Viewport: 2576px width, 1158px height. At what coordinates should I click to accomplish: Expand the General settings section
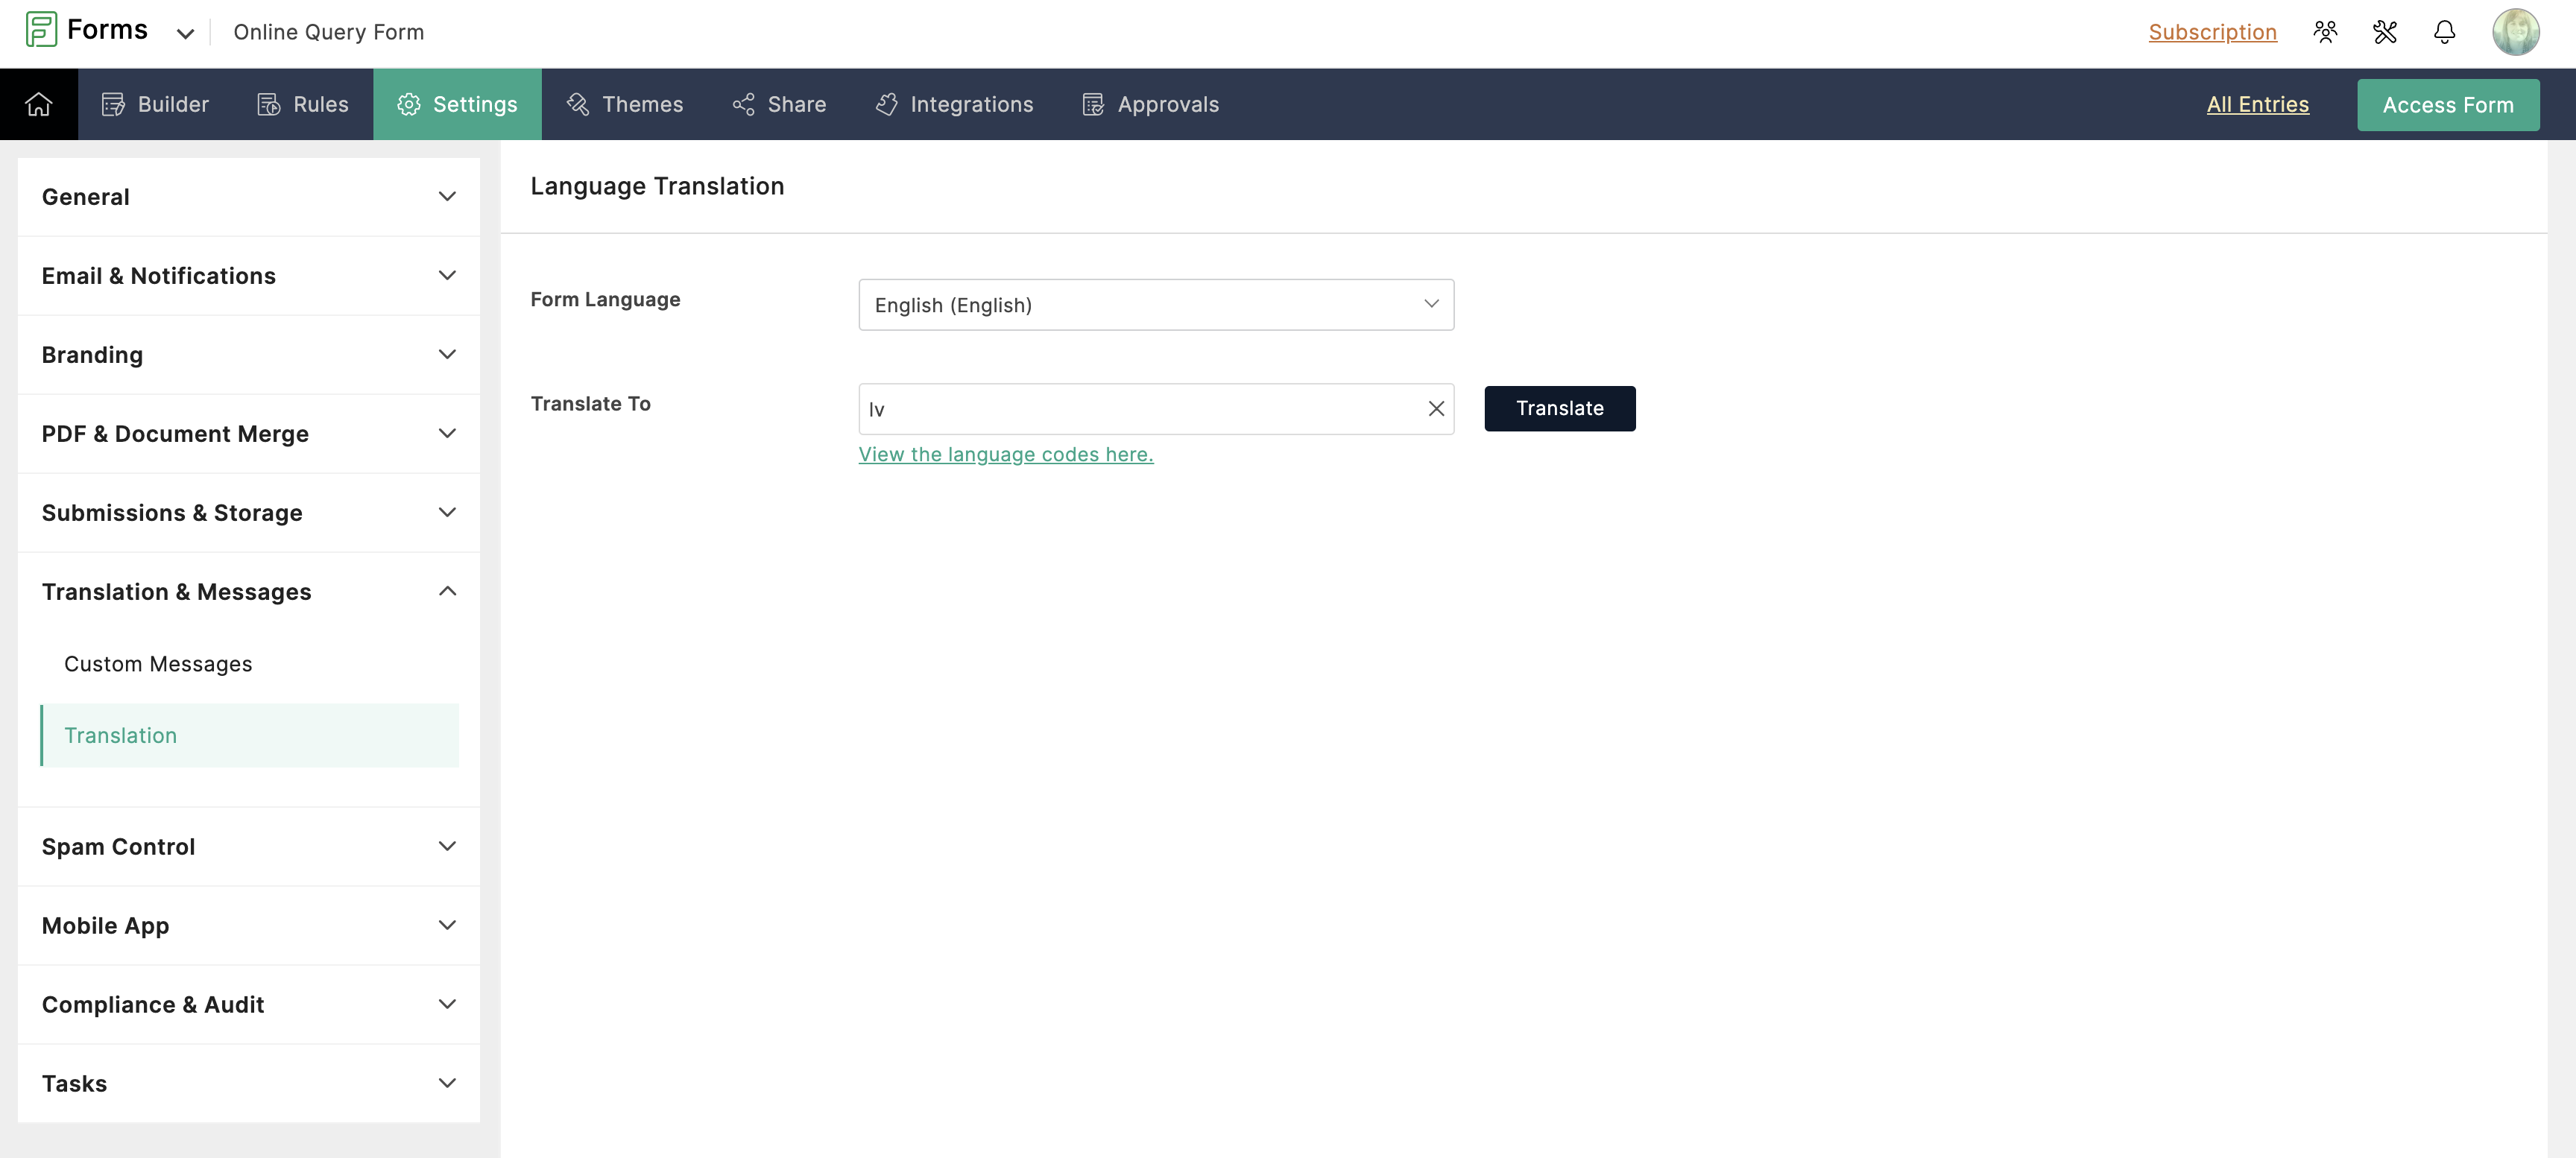pyautogui.click(x=248, y=197)
